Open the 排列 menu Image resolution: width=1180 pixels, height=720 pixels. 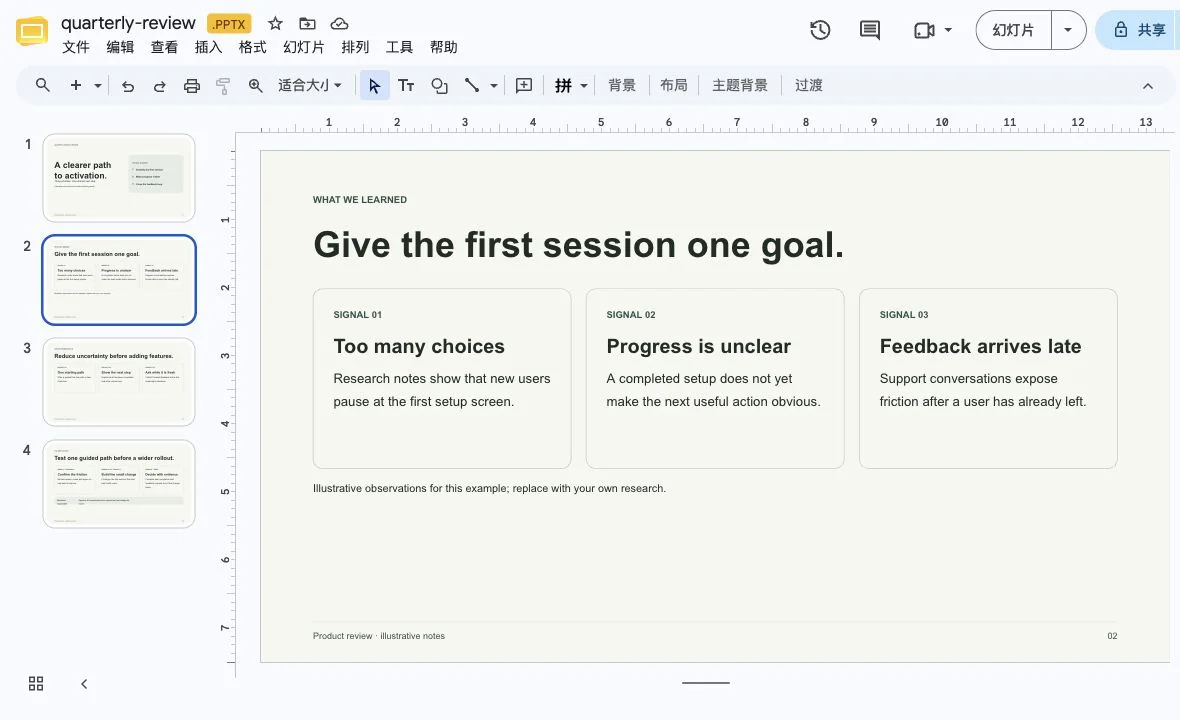[x=355, y=47]
